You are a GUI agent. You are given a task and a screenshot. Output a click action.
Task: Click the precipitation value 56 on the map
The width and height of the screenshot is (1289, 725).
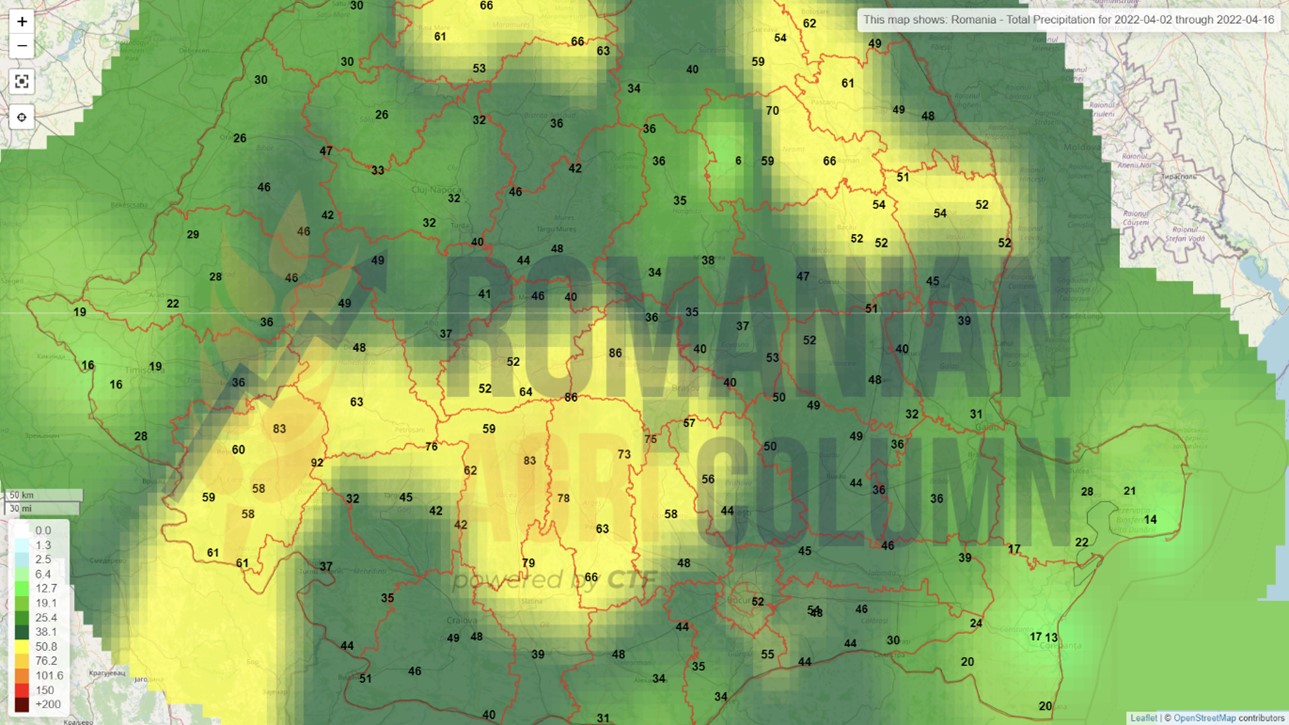pyautogui.click(x=708, y=480)
